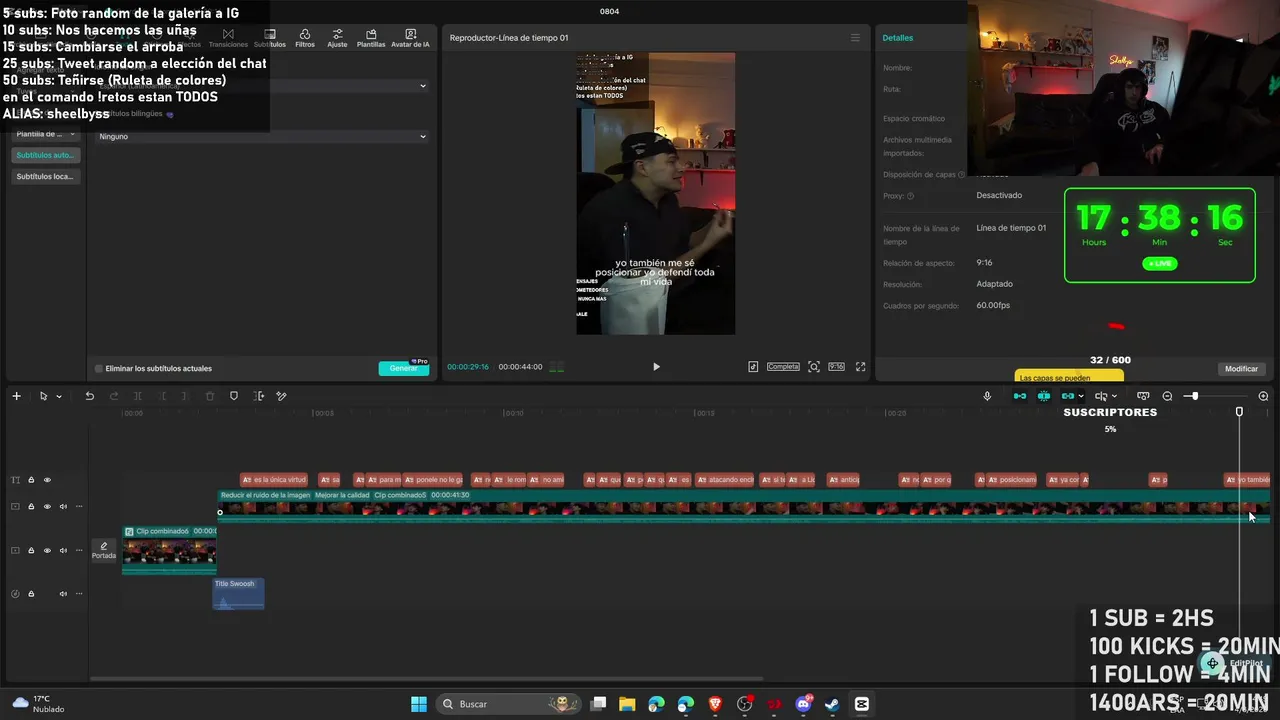Select the Title Swoosh audio clip
This screenshot has width=1280, height=720.
click(x=238, y=594)
